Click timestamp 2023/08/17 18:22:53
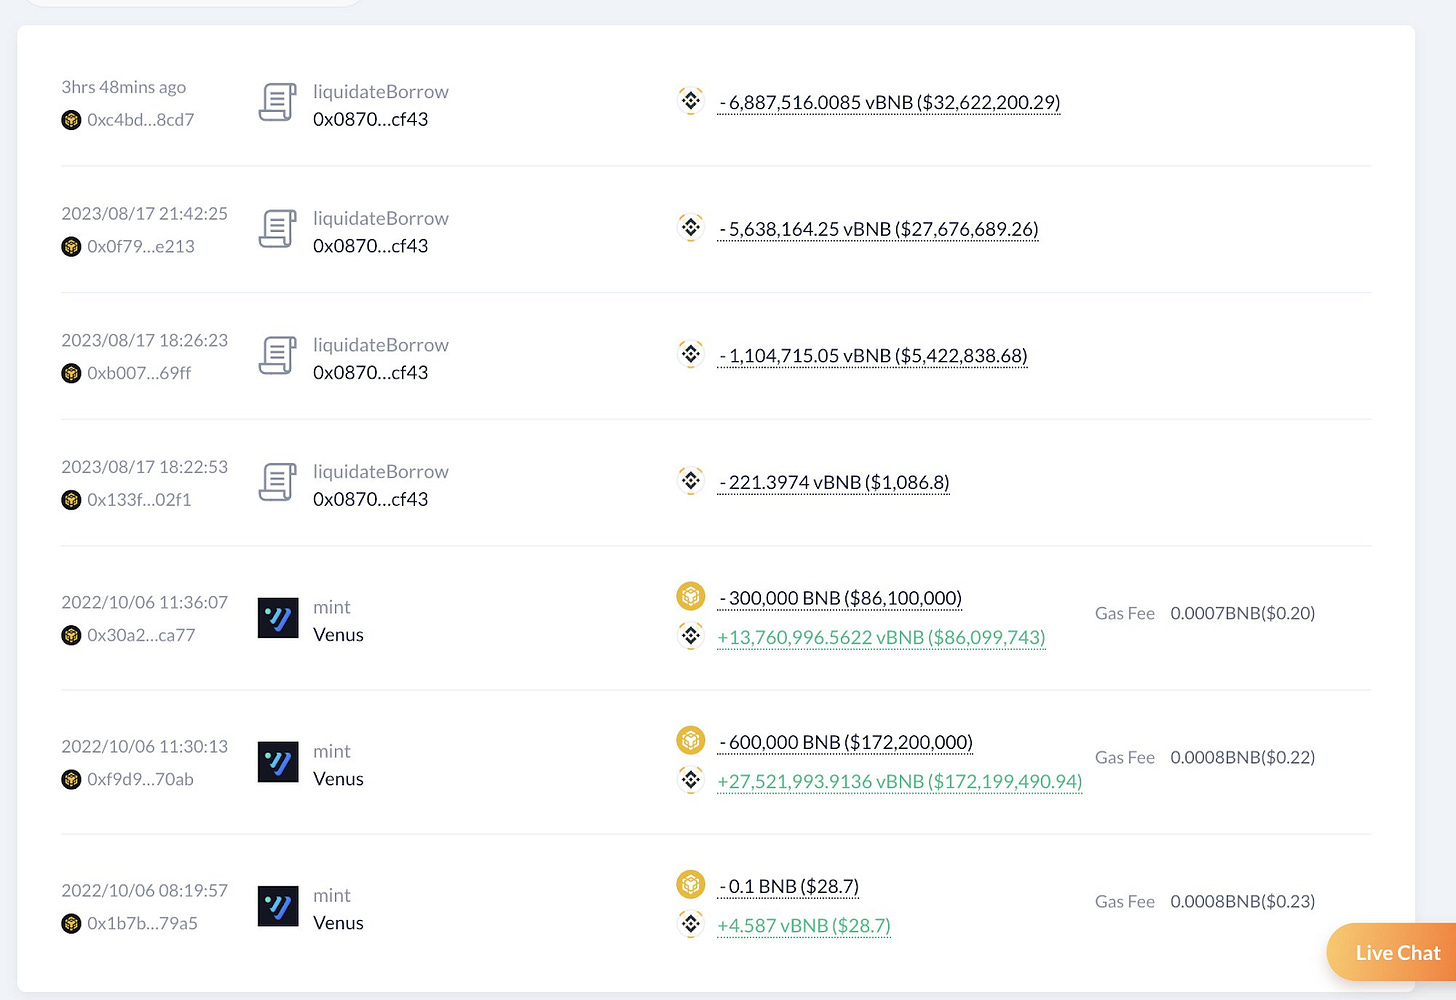The height and width of the screenshot is (1000, 1456). coord(145,467)
